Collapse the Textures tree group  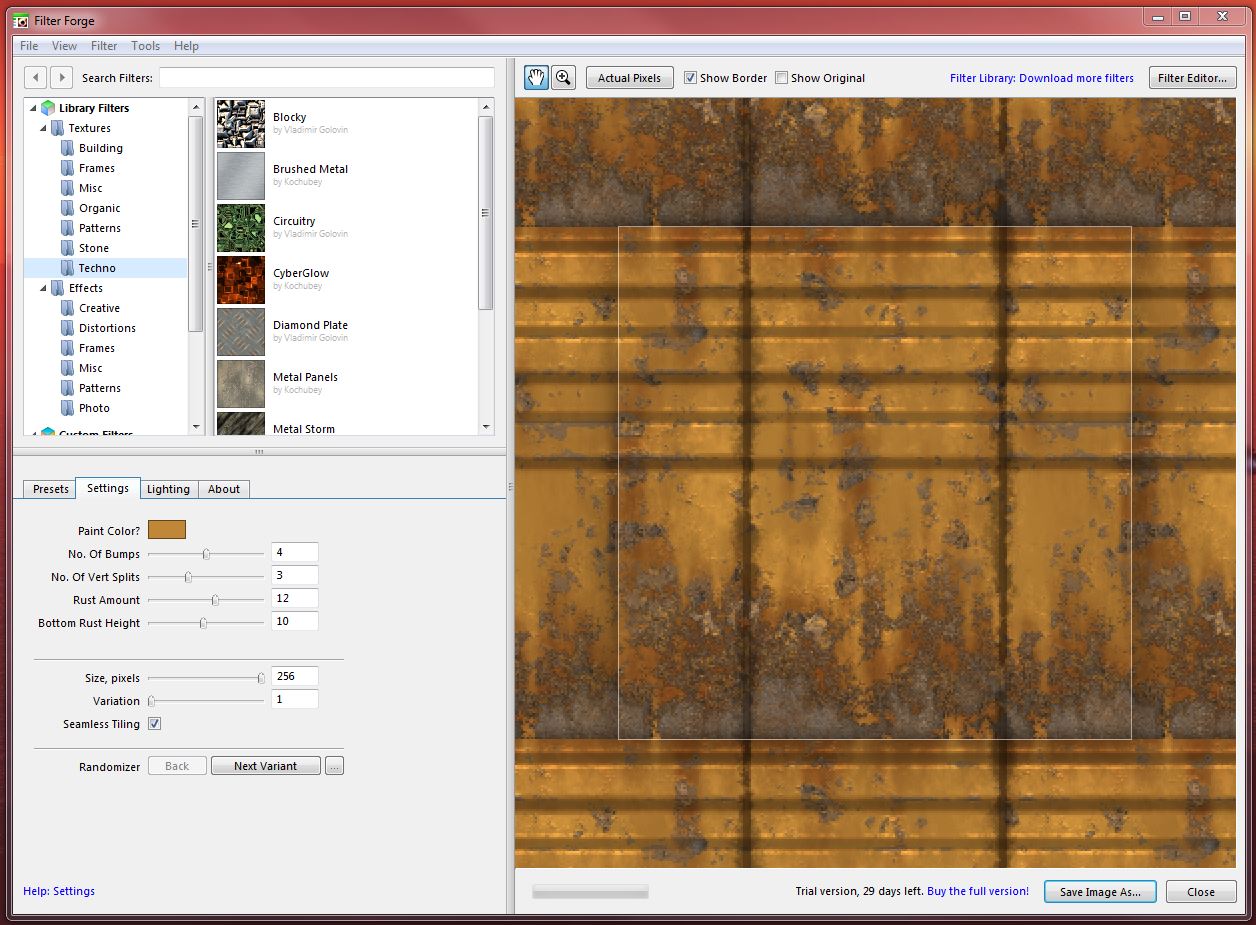pyautogui.click(x=43, y=128)
